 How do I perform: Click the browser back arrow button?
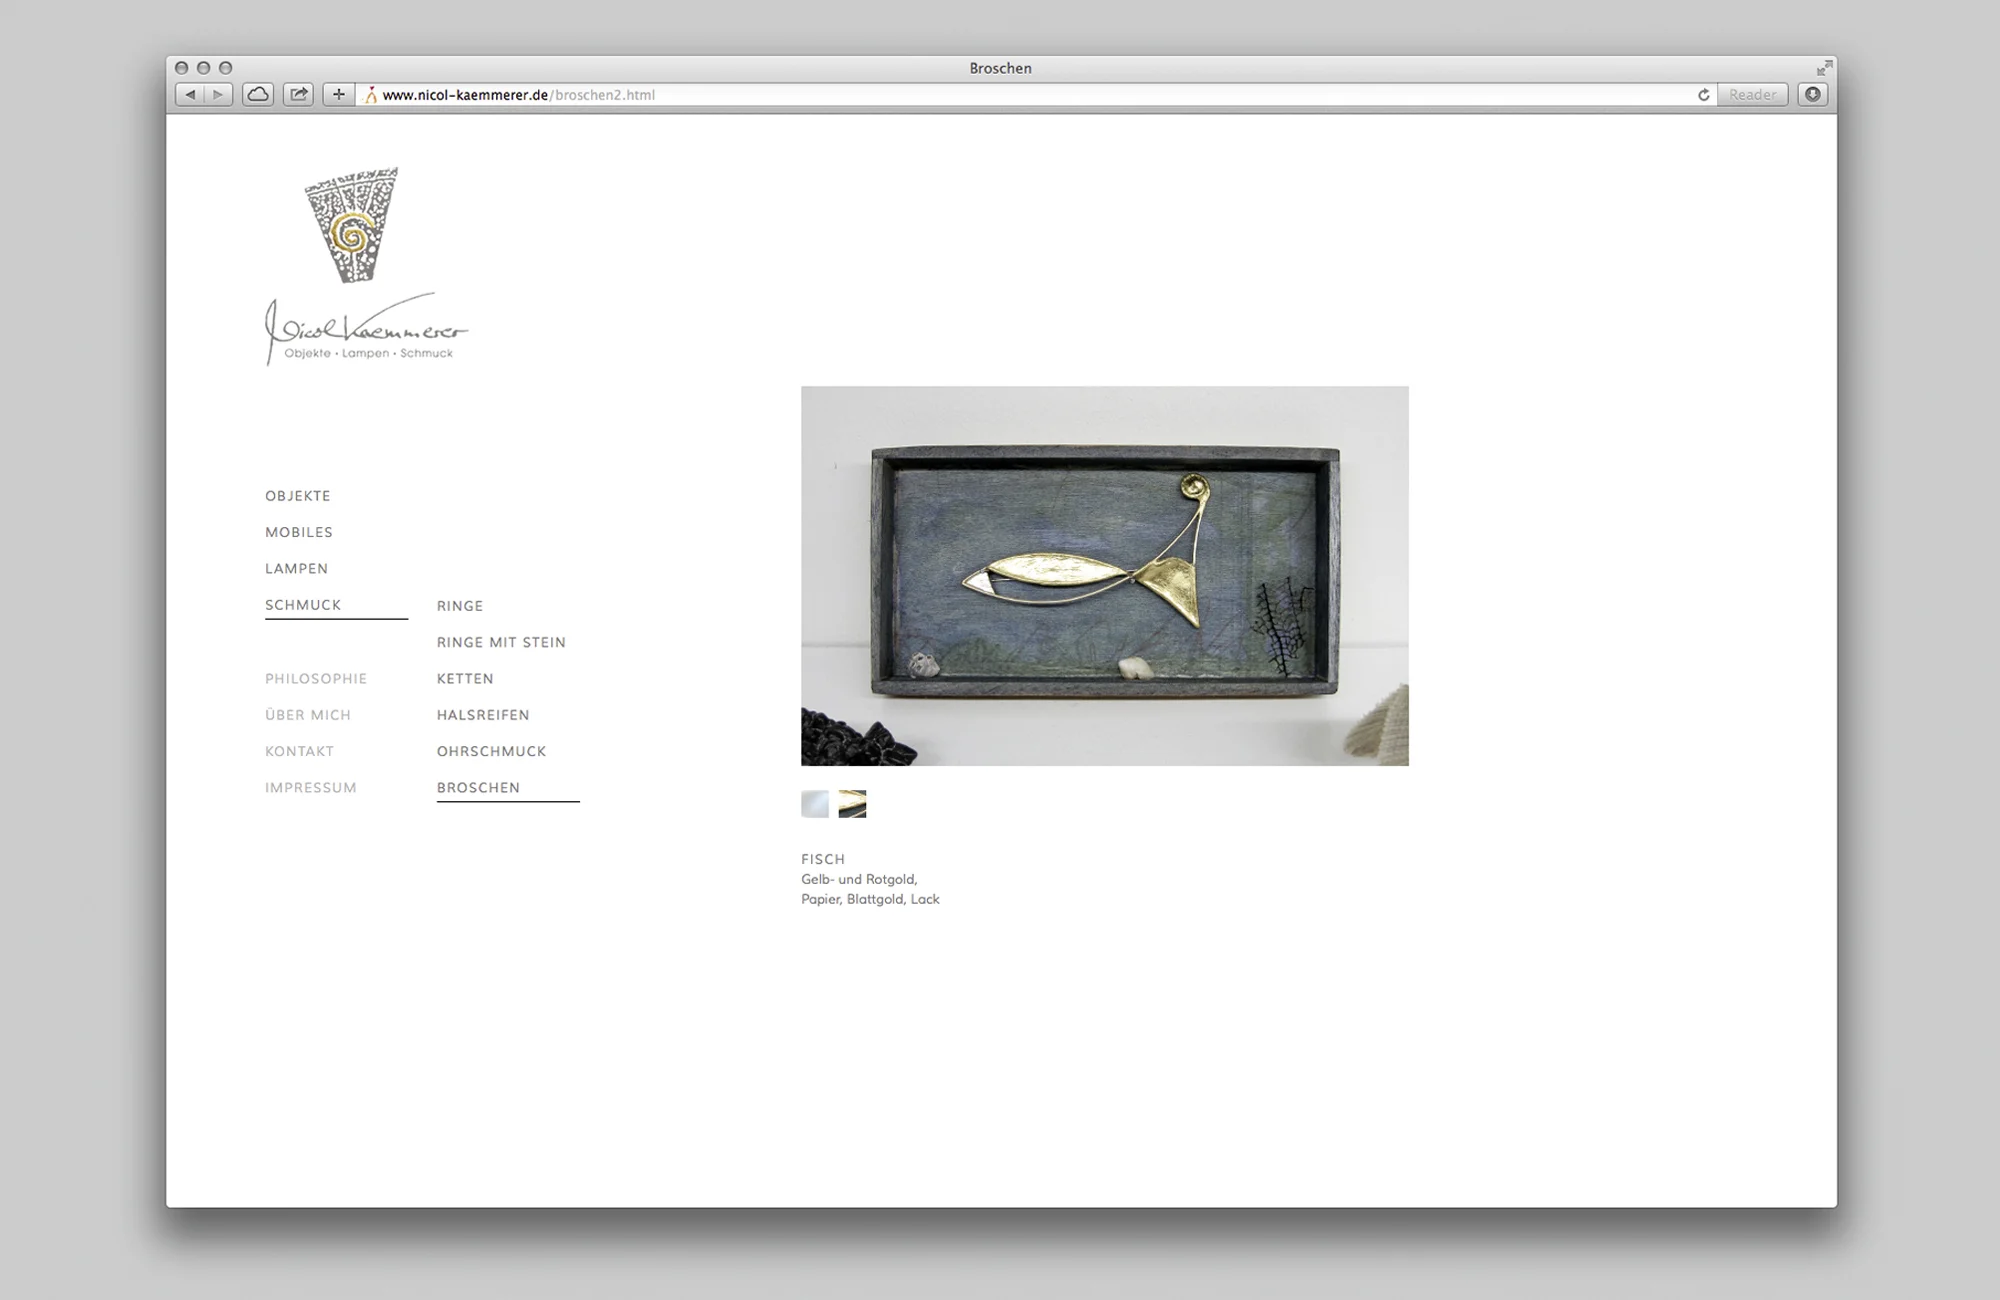[x=189, y=95]
